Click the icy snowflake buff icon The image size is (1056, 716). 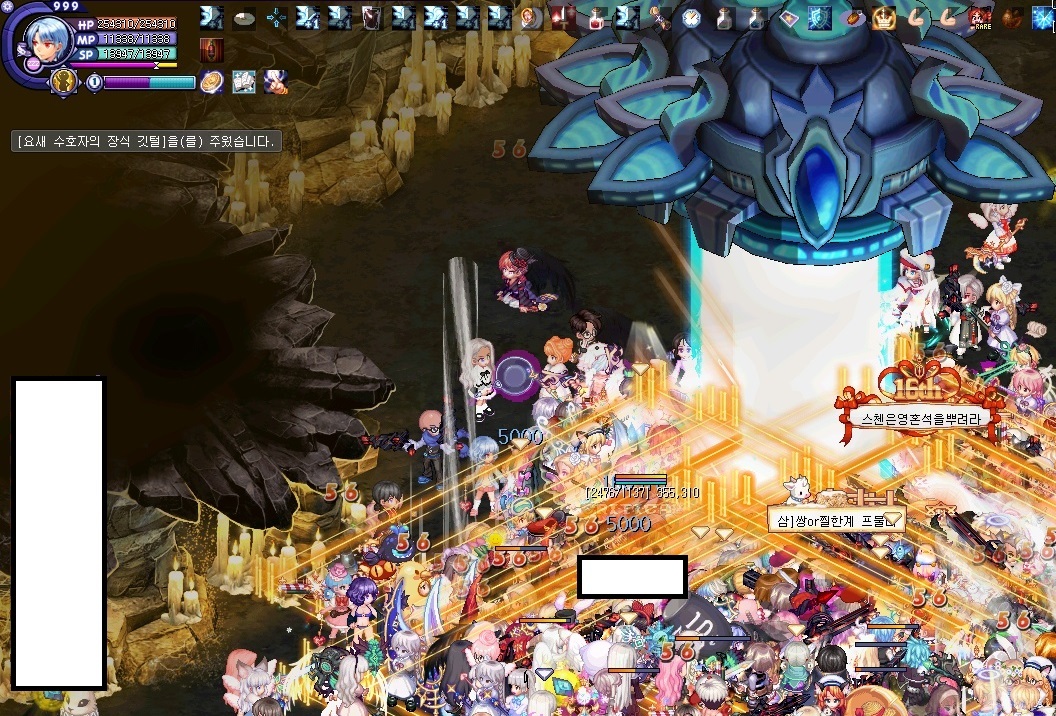(x=1043, y=19)
